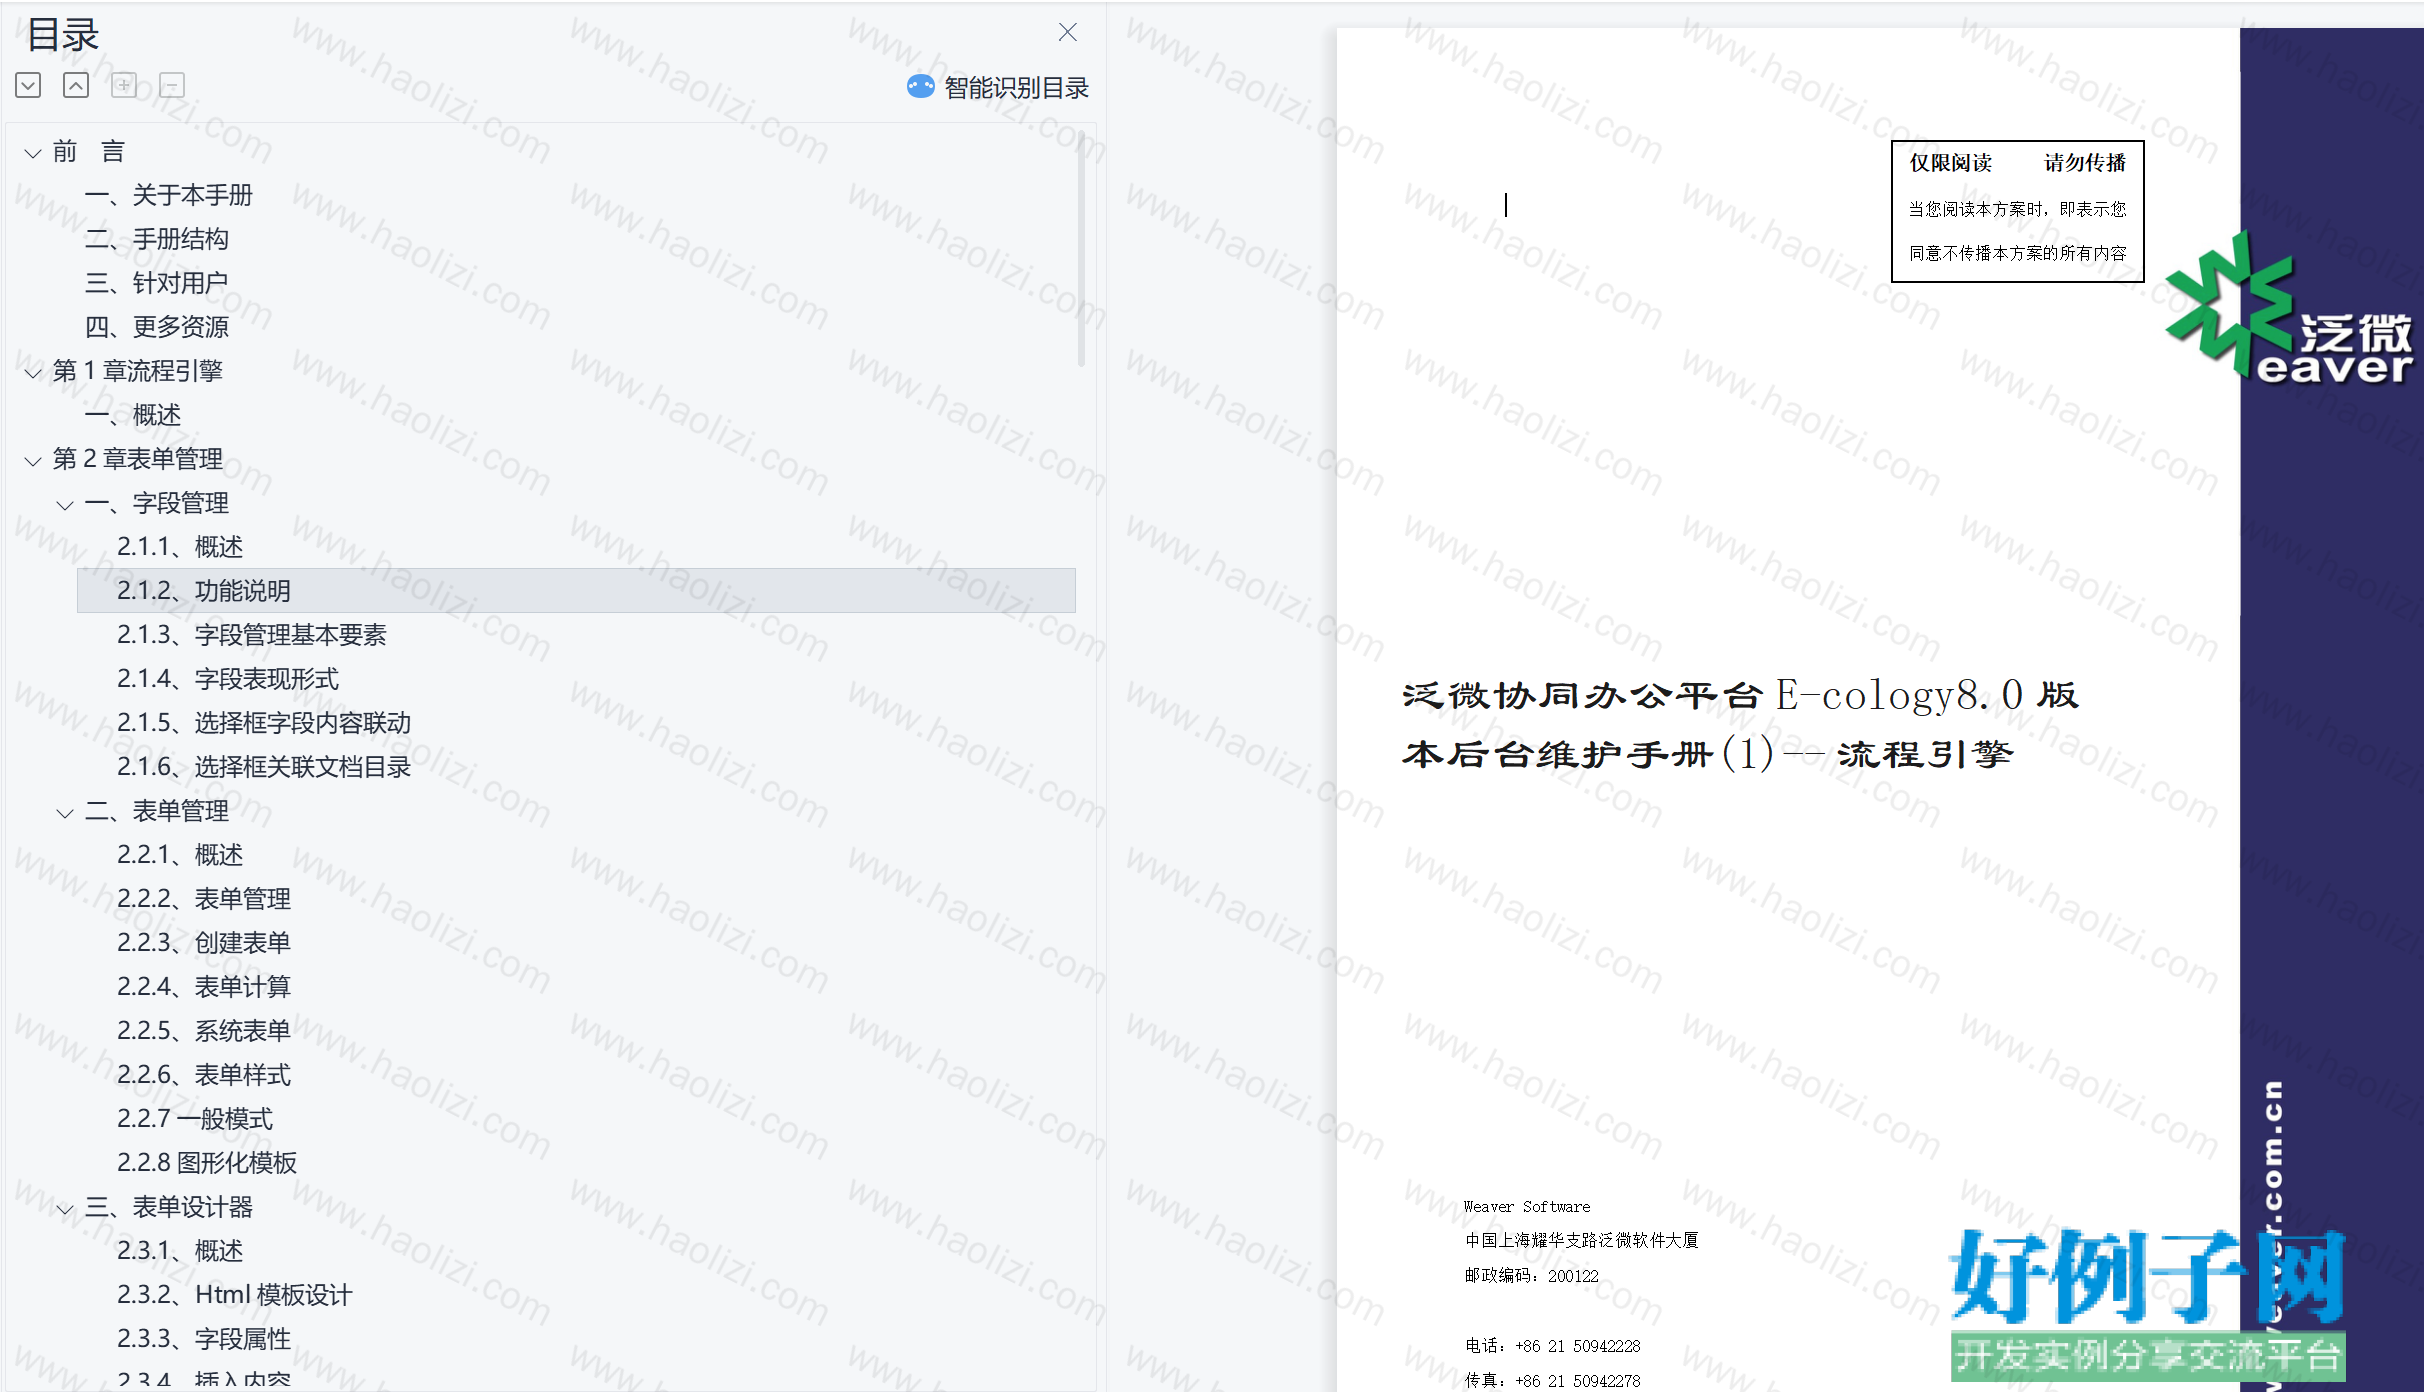Select 2.1.2、功能说明 entry
The image size is (2424, 1392).
coord(576,591)
